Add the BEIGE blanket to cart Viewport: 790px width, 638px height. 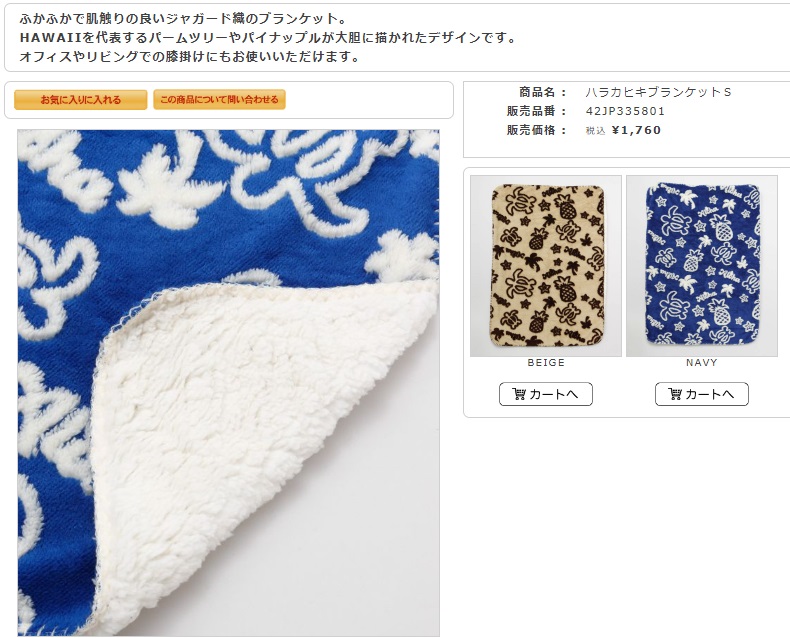[546, 394]
